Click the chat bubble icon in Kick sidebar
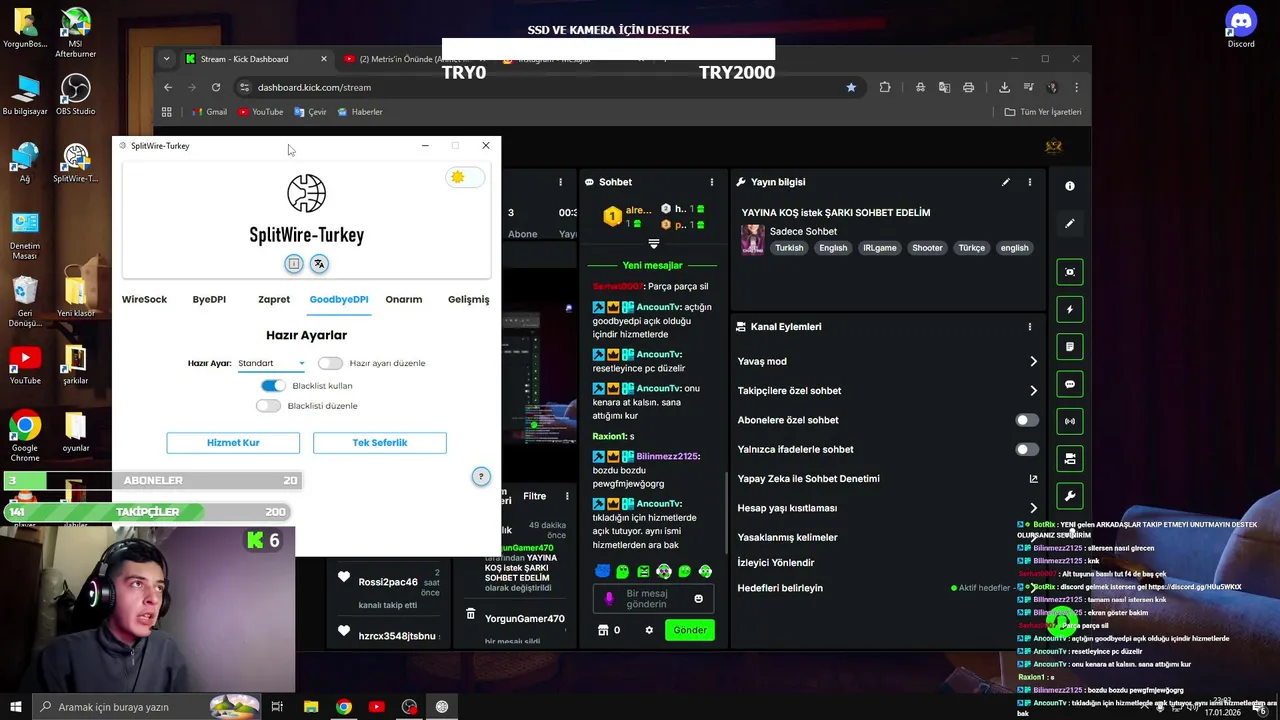The width and height of the screenshot is (1280, 720). pos(1070,384)
